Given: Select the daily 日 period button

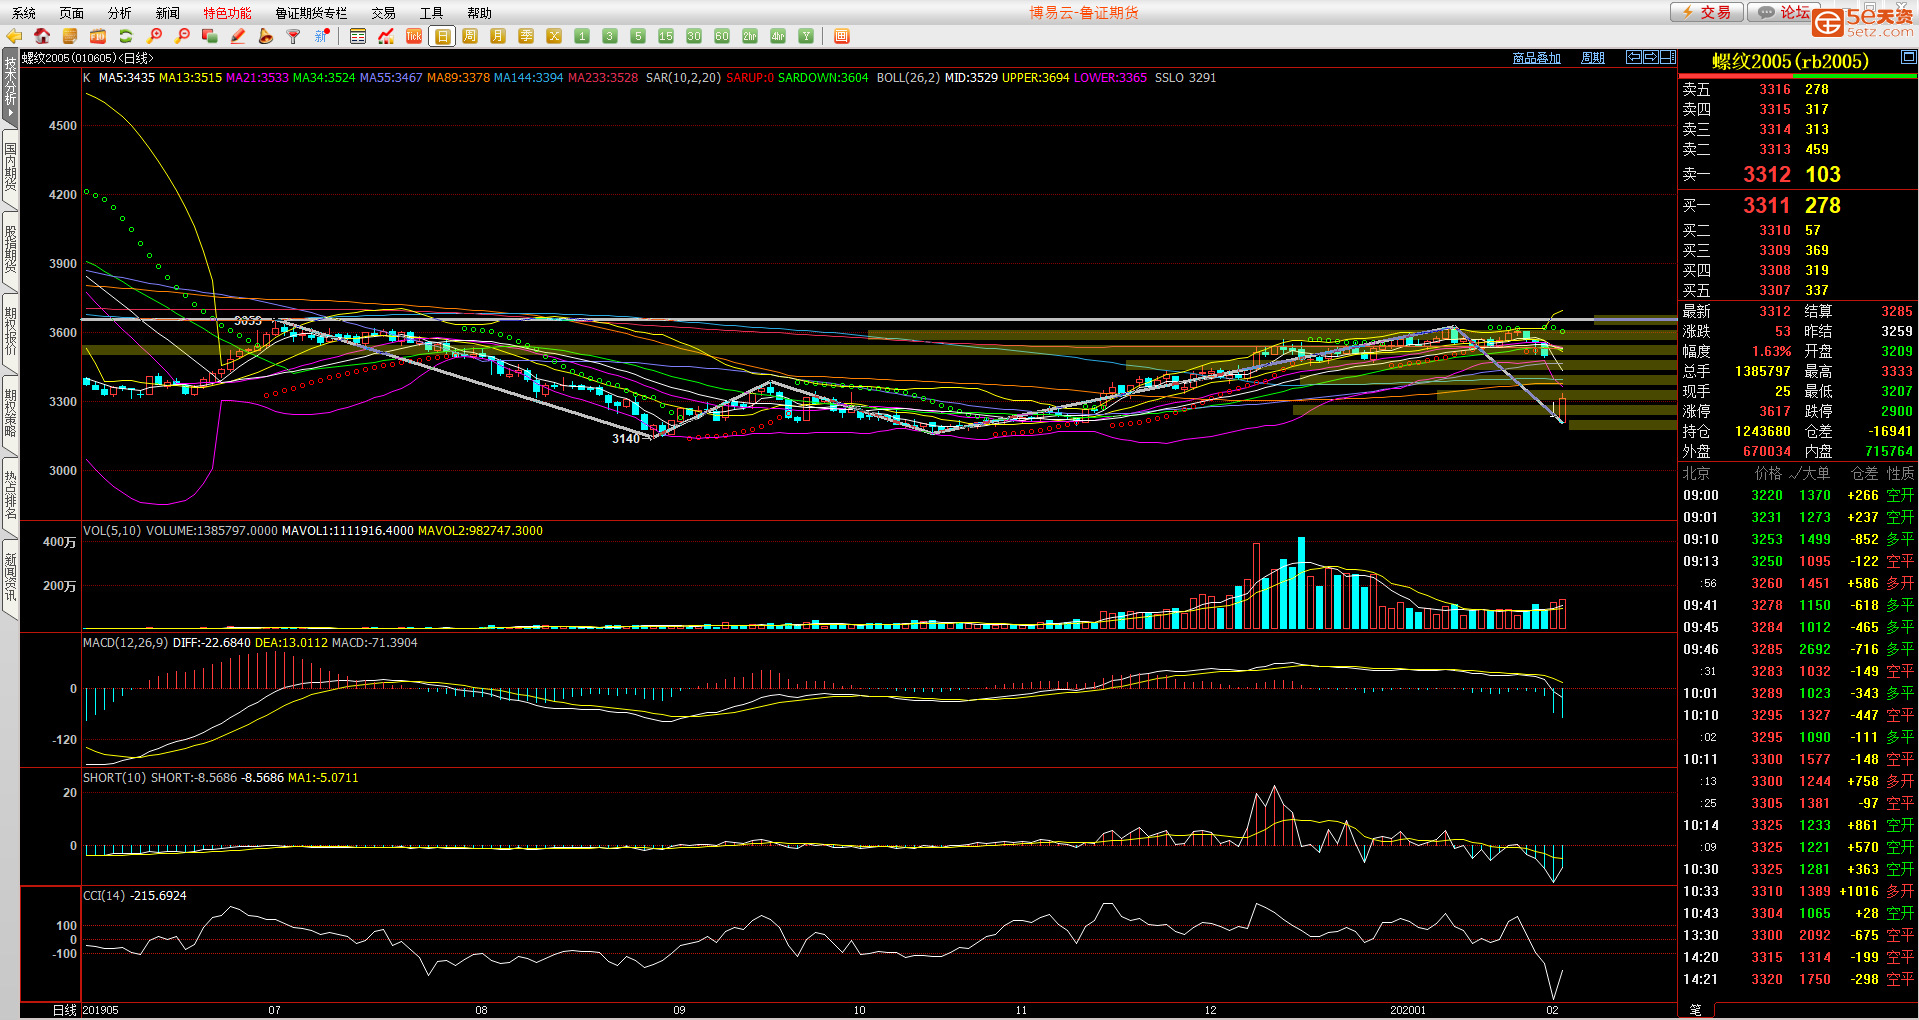Looking at the screenshot, I should (442, 36).
